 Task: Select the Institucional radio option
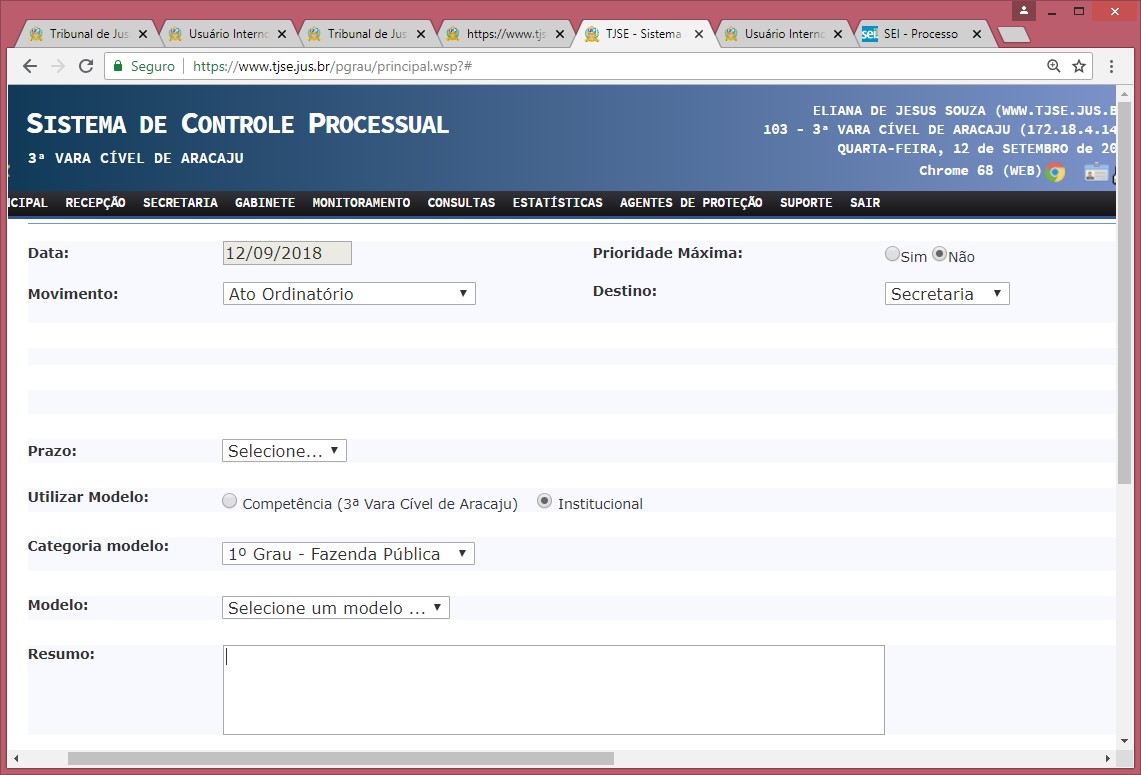click(x=545, y=502)
